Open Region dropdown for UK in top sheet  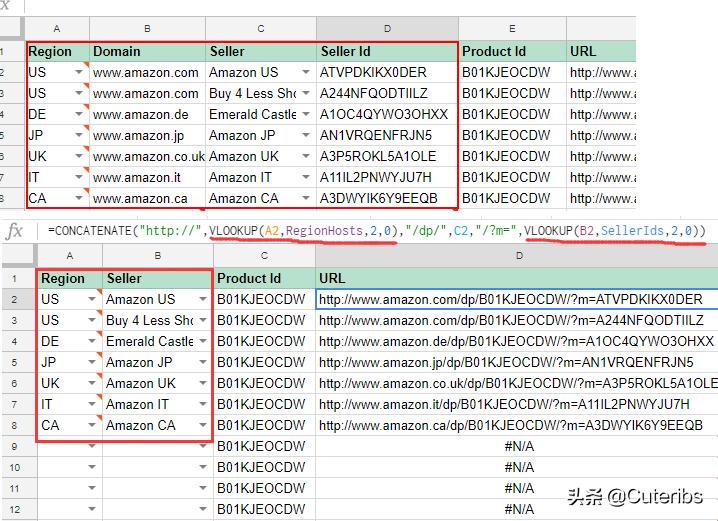pyautogui.click(x=79, y=156)
